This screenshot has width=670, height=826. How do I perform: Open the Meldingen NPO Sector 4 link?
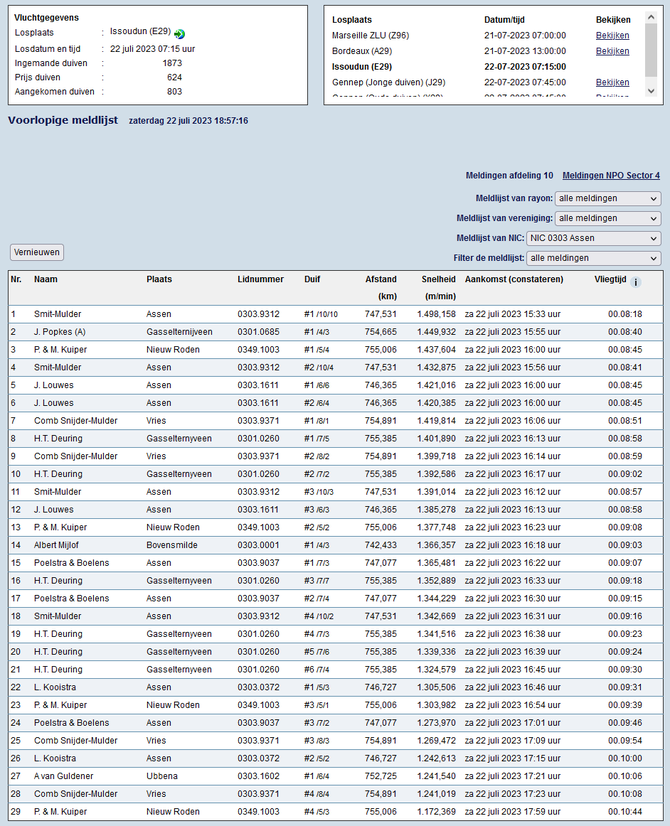pyautogui.click(x=611, y=175)
